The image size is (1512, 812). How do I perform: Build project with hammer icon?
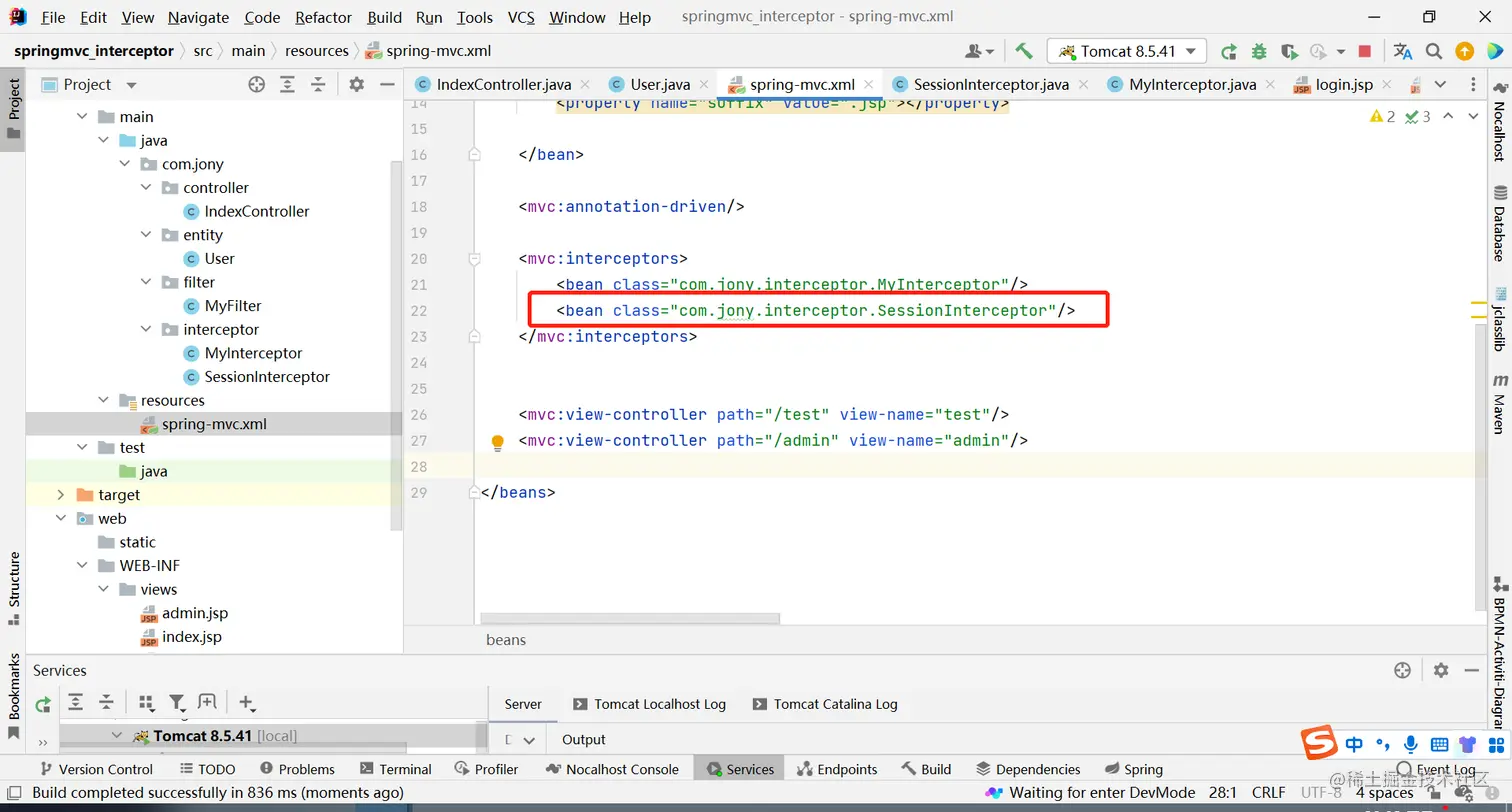(x=1023, y=50)
